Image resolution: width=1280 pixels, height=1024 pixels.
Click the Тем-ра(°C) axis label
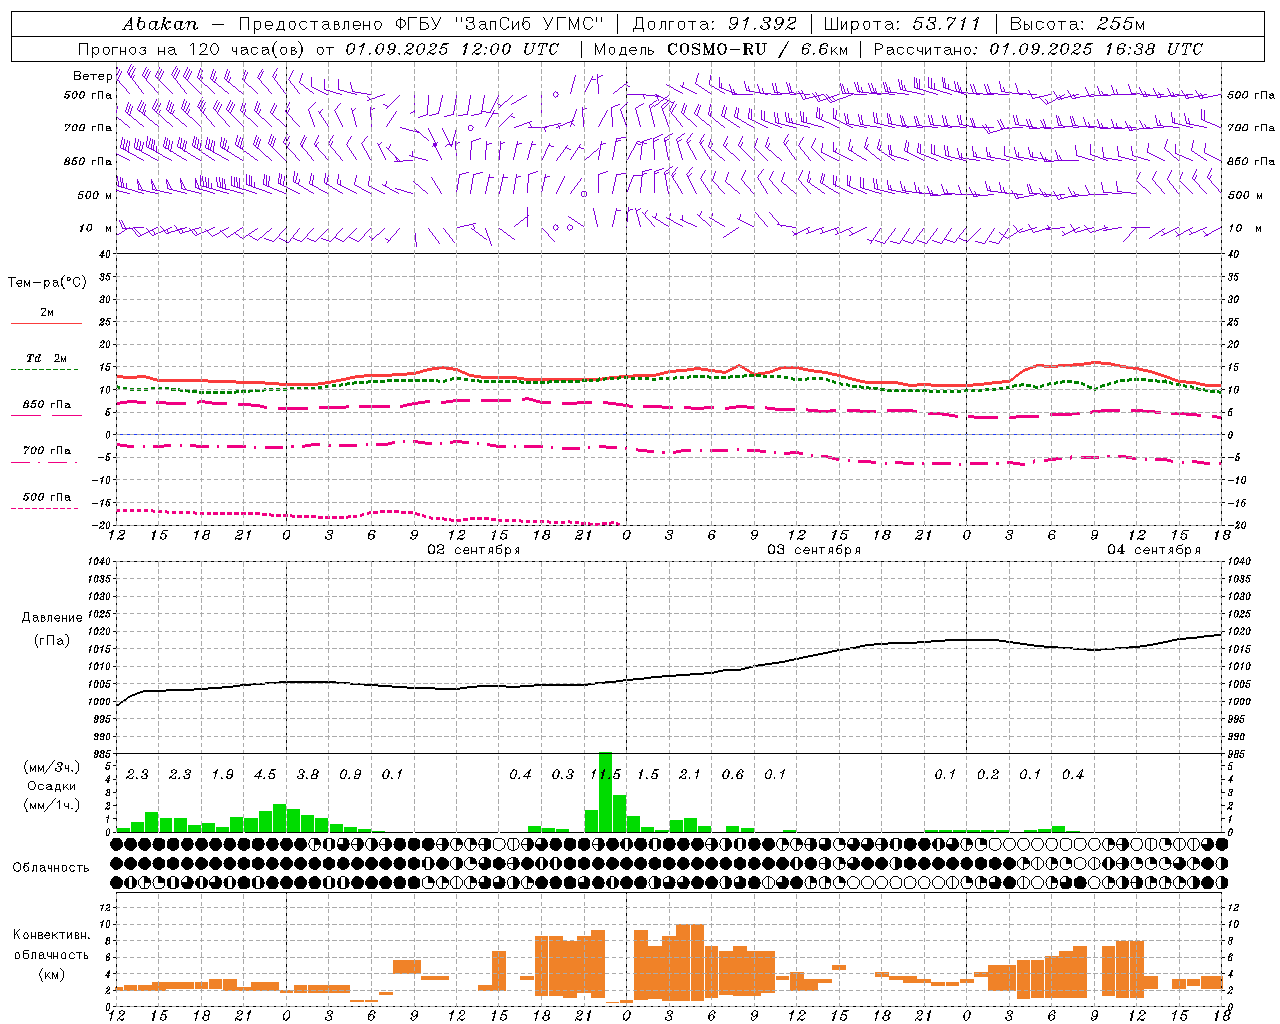coord(47,283)
